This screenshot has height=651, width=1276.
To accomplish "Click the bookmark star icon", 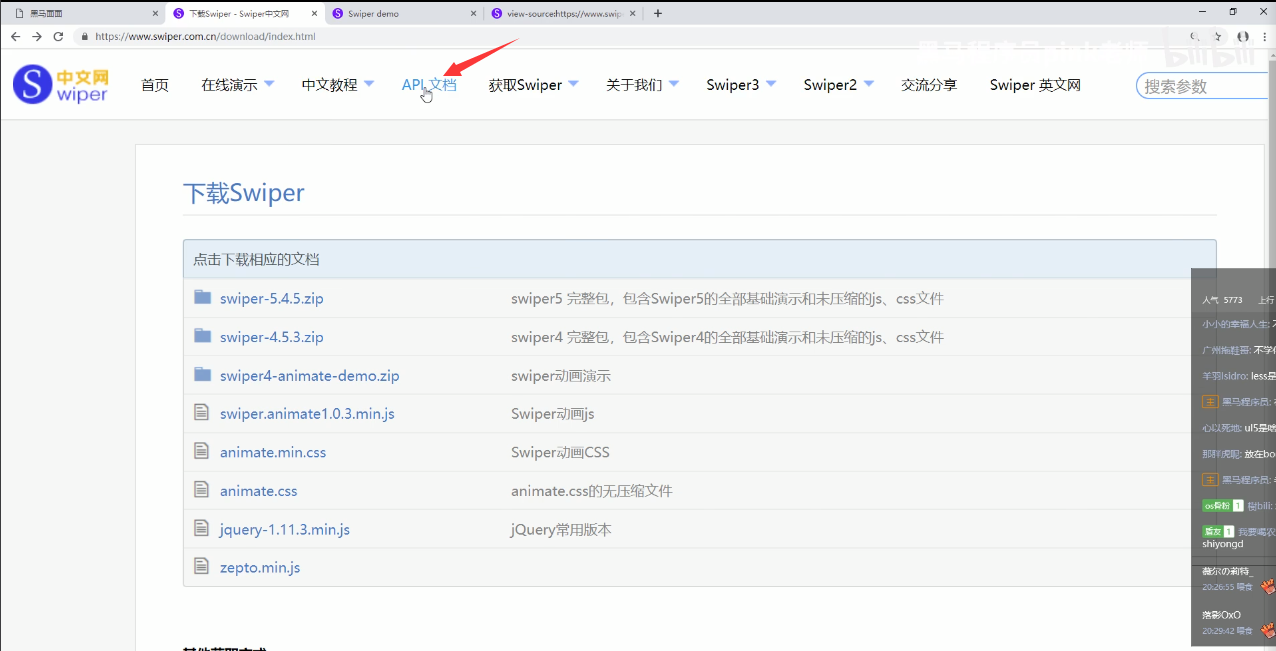I will pos(1217,36).
